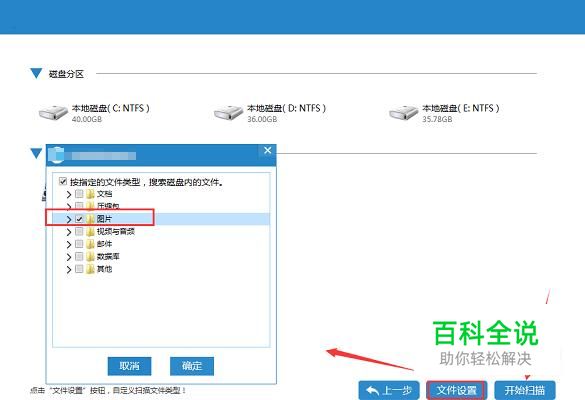Image resolution: width=585 pixels, height=400 pixels.
Task: Click the 磁盘分区 section heading
Action: coord(66,74)
